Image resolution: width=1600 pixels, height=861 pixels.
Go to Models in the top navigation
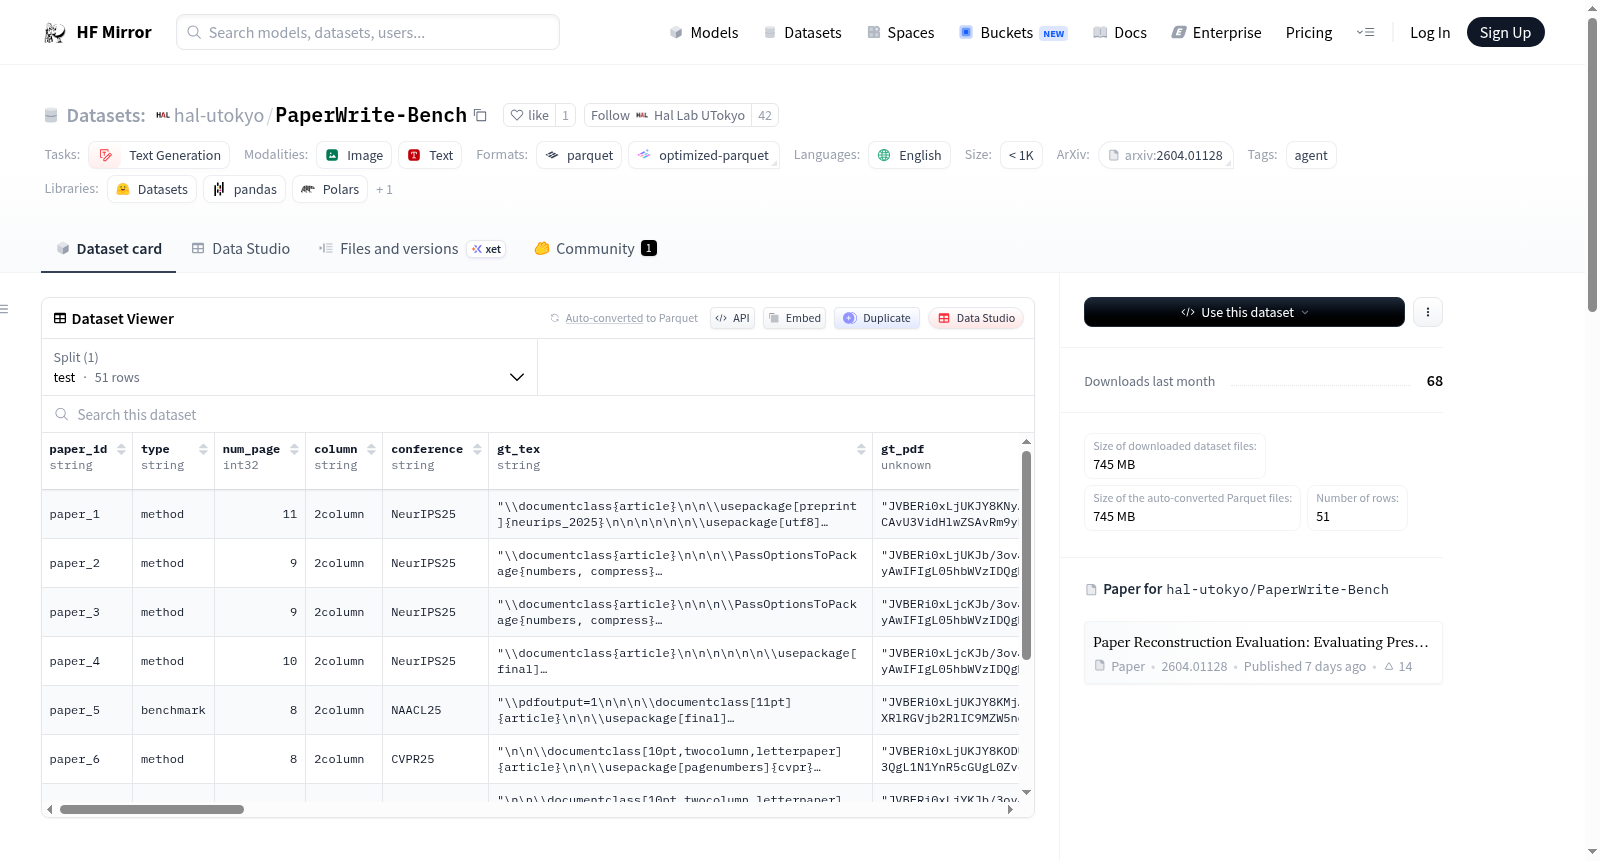tap(704, 33)
